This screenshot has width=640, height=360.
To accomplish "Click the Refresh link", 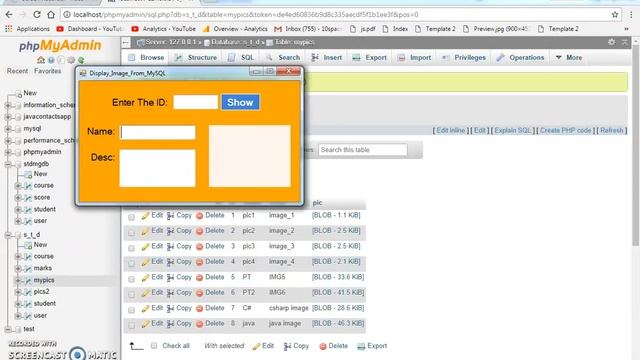I will tap(611, 131).
